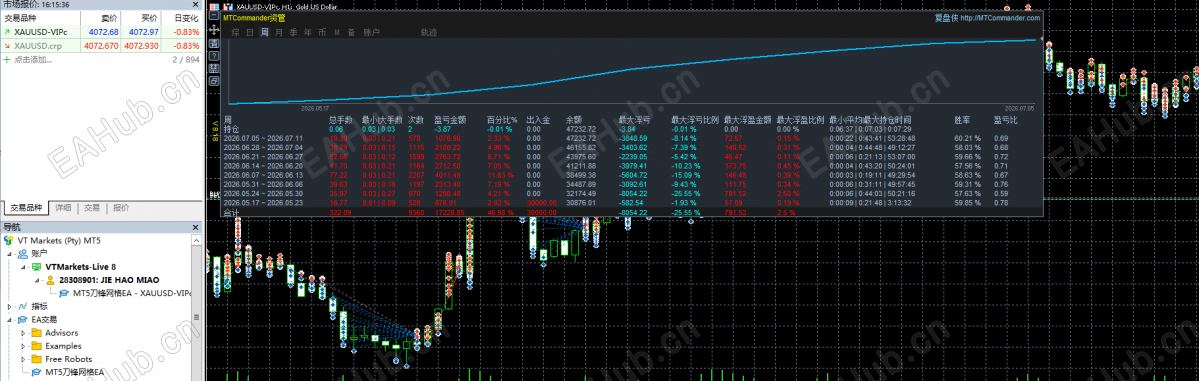
Task: Select the 综 tab in MTCommander
Action: 236,32
